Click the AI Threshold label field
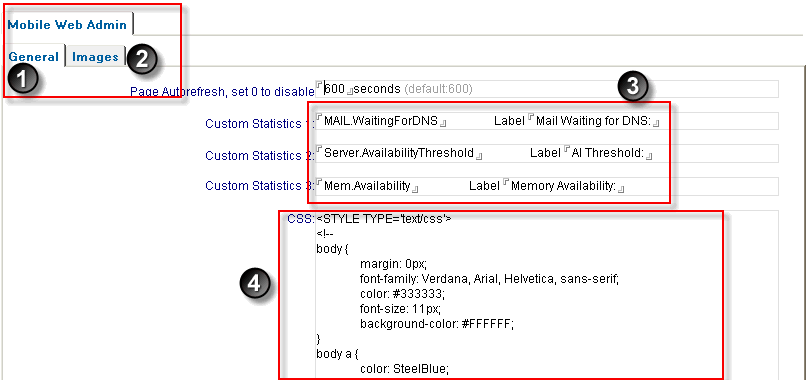 click(608, 153)
